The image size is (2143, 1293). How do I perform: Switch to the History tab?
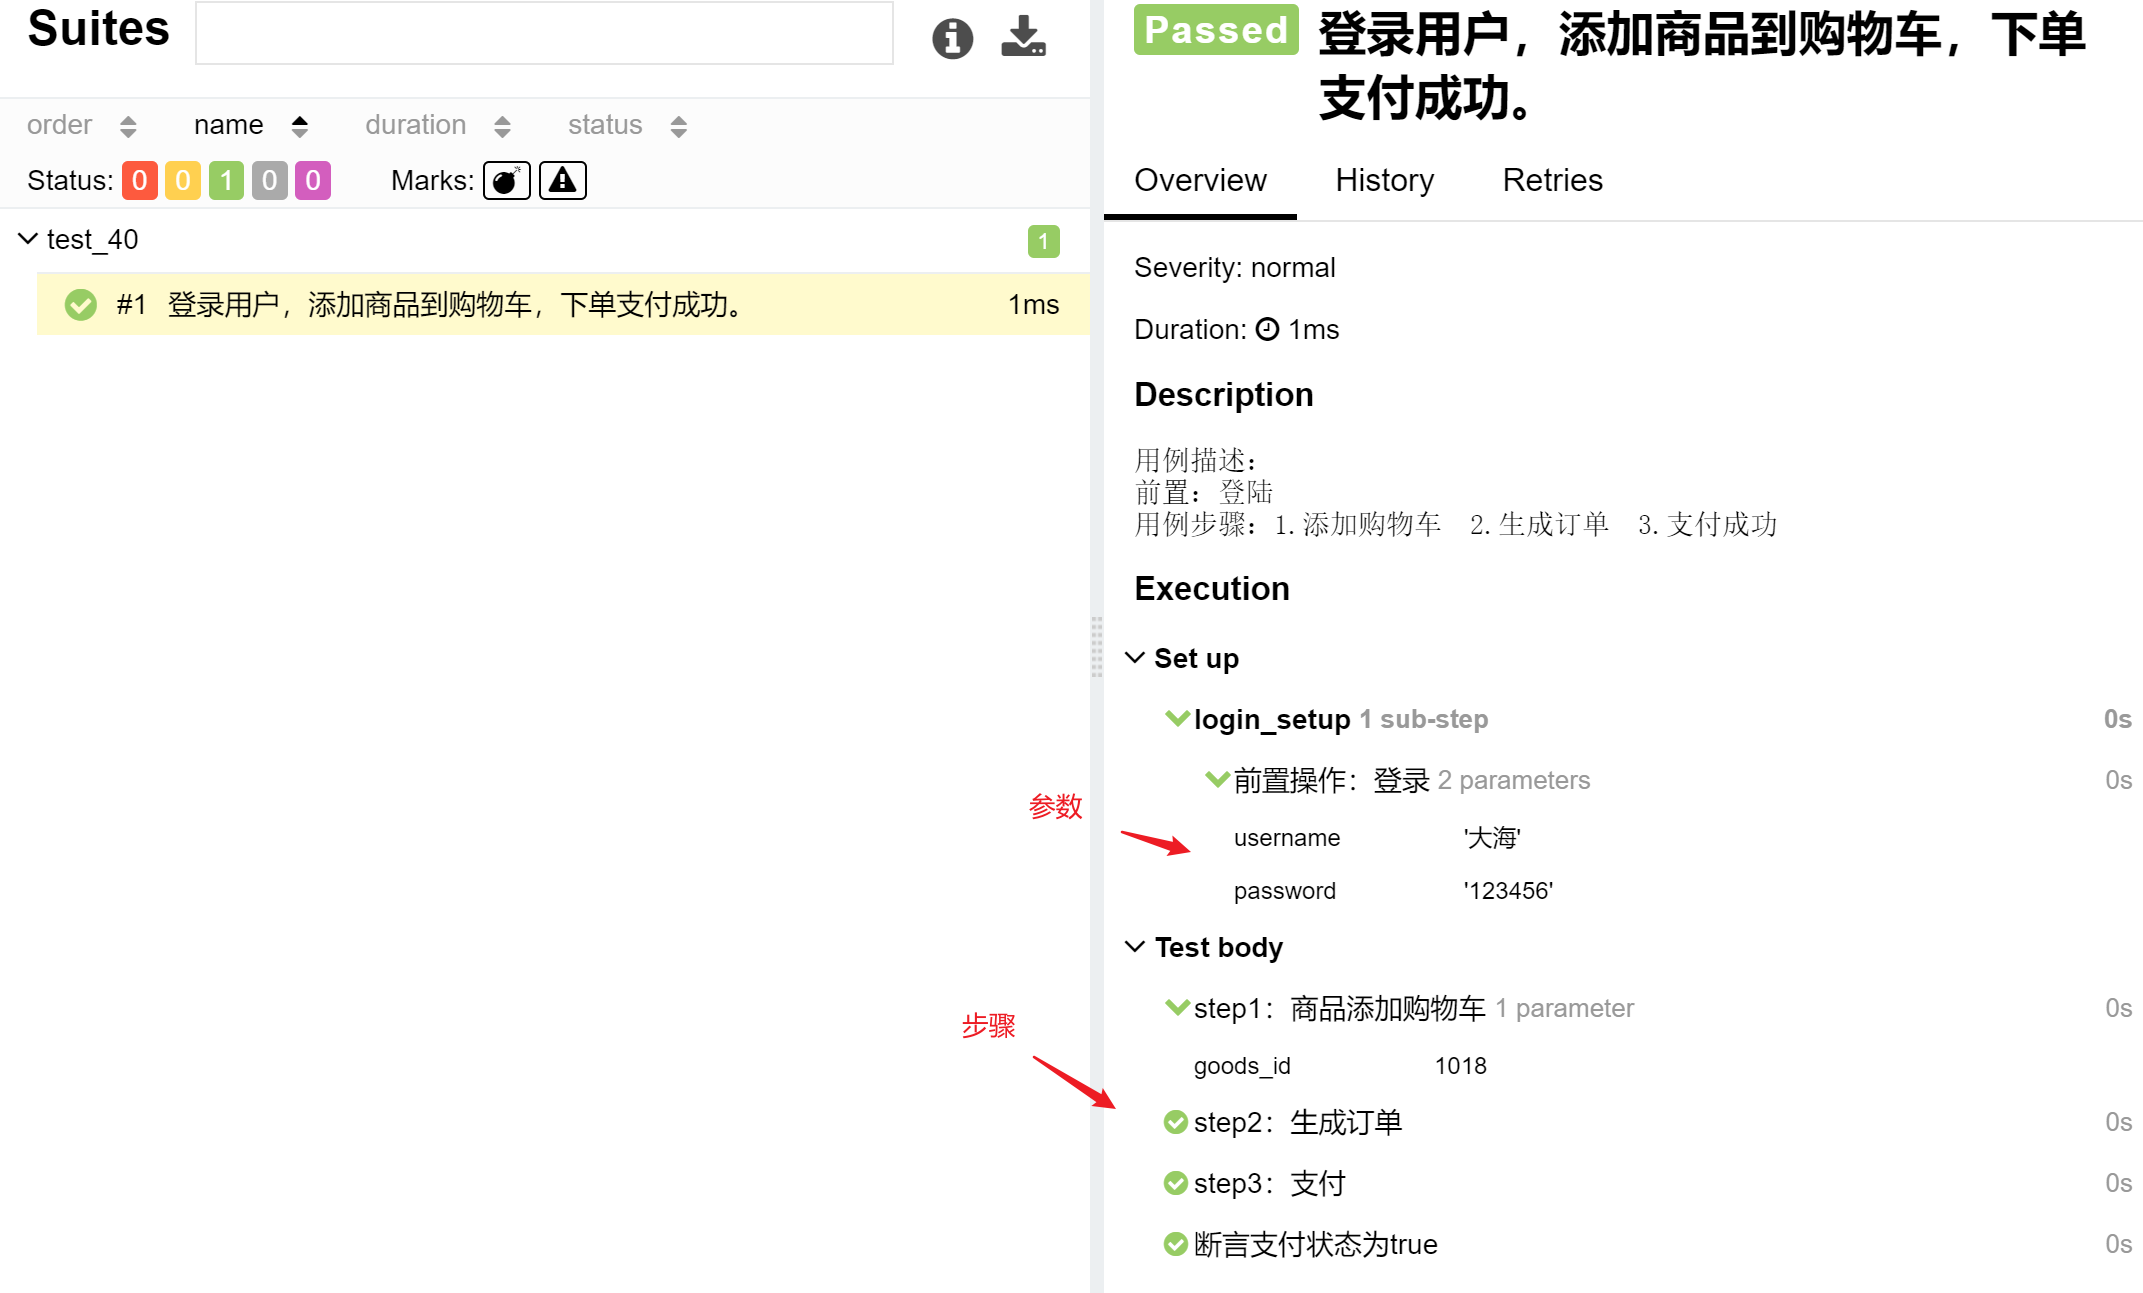coord(1384,180)
